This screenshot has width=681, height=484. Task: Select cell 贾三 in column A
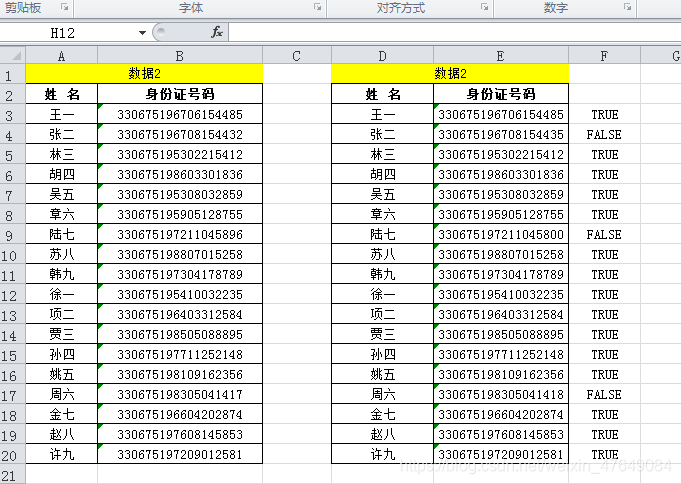click(x=62, y=334)
